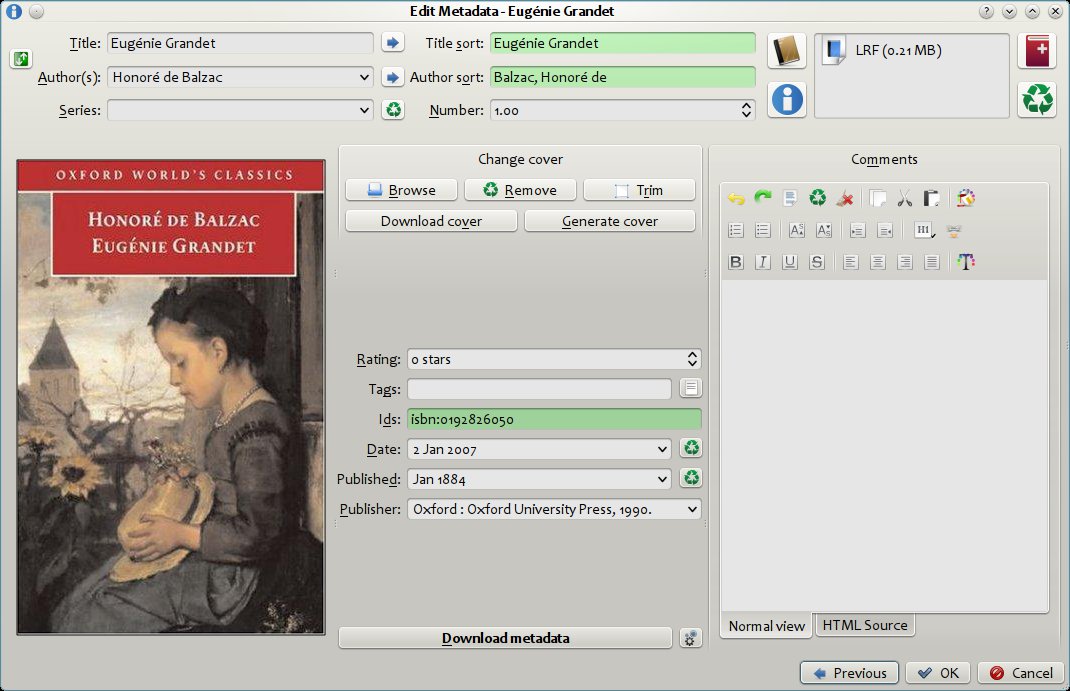Image resolution: width=1070 pixels, height=691 pixels.
Task: Click the swap title and author icon
Action: click(21, 60)
